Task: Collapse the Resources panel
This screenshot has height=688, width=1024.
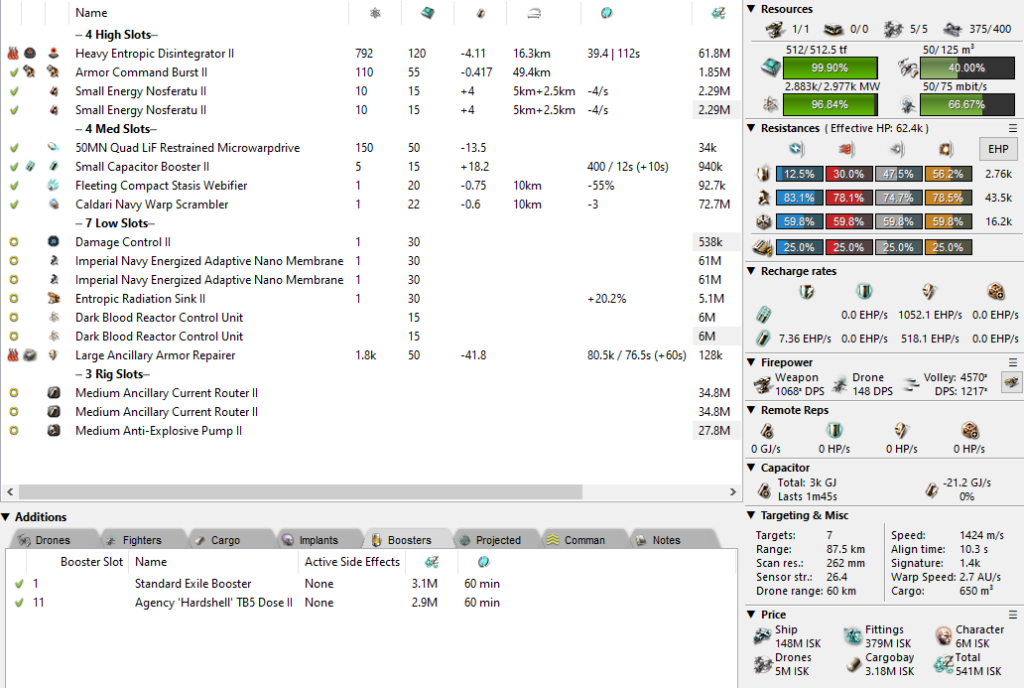Action: pos(752,9)
